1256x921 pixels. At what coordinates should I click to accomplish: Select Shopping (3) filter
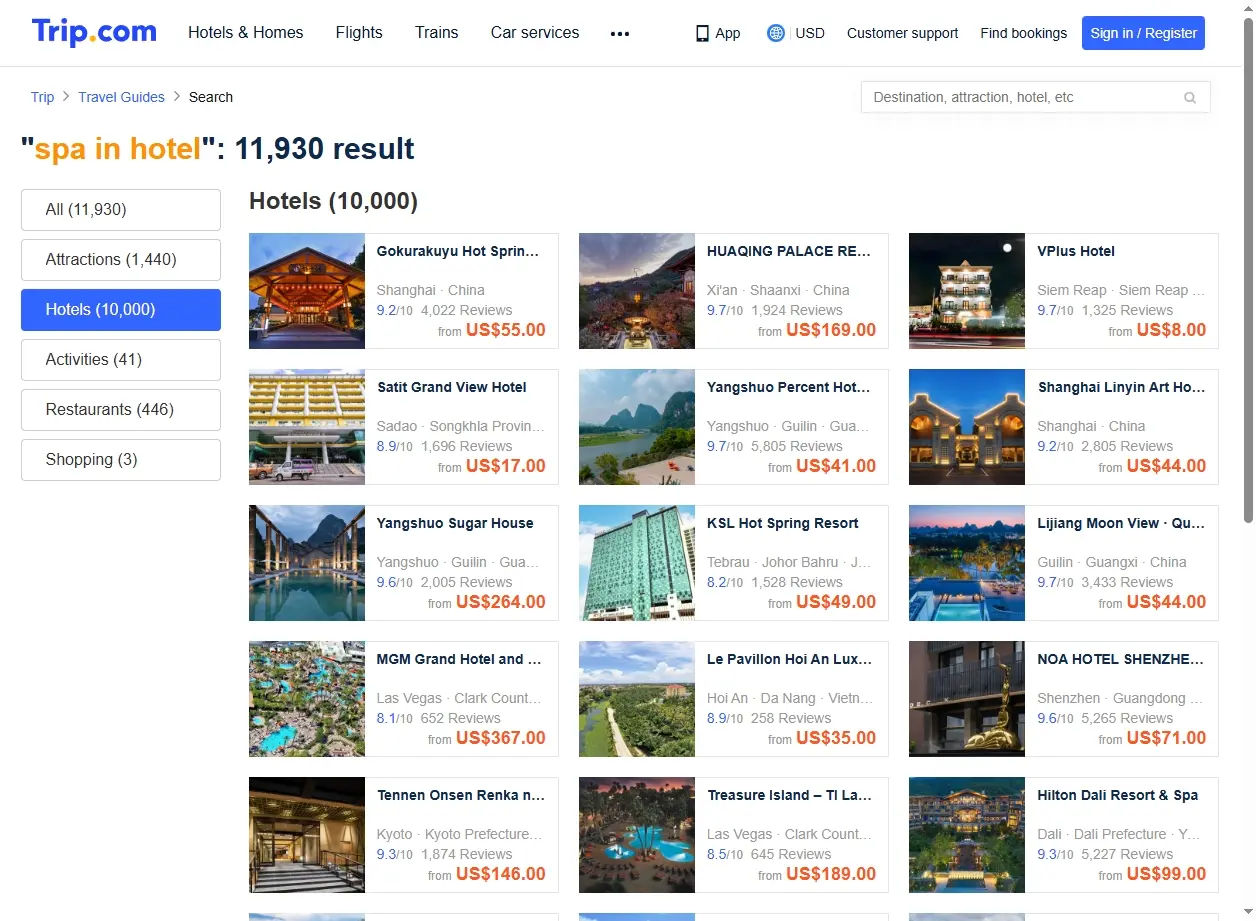click(x=121, y=460)
